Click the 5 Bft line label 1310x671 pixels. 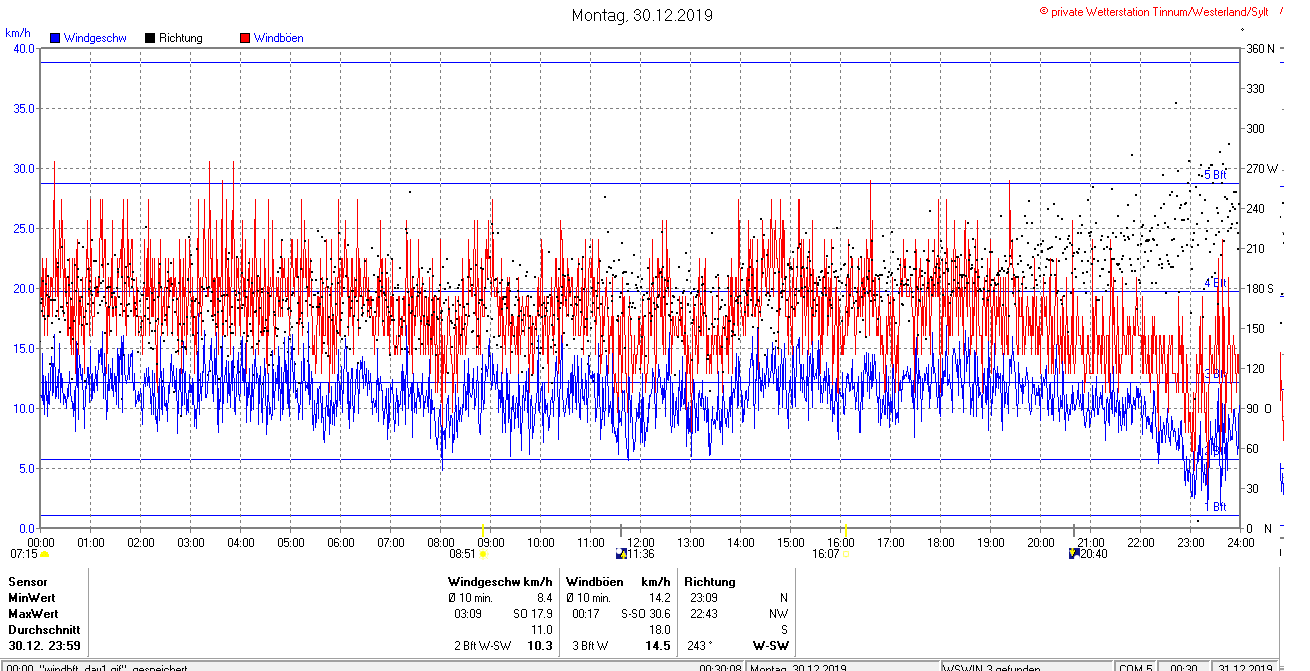[x=1215, y=175]
